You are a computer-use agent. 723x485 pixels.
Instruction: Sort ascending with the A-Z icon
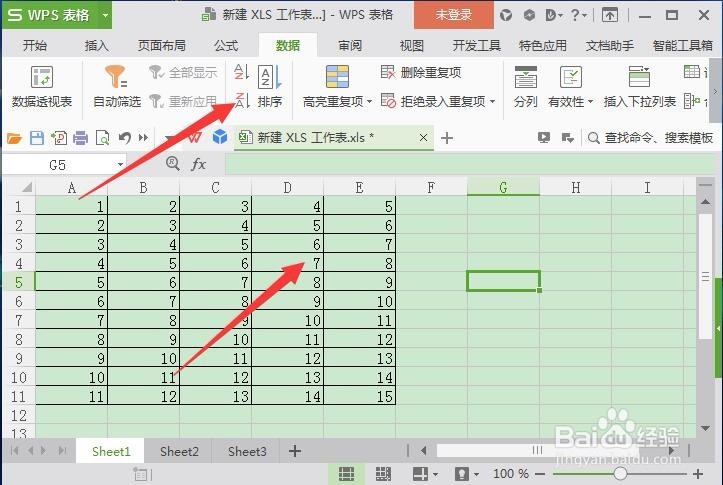242,72
